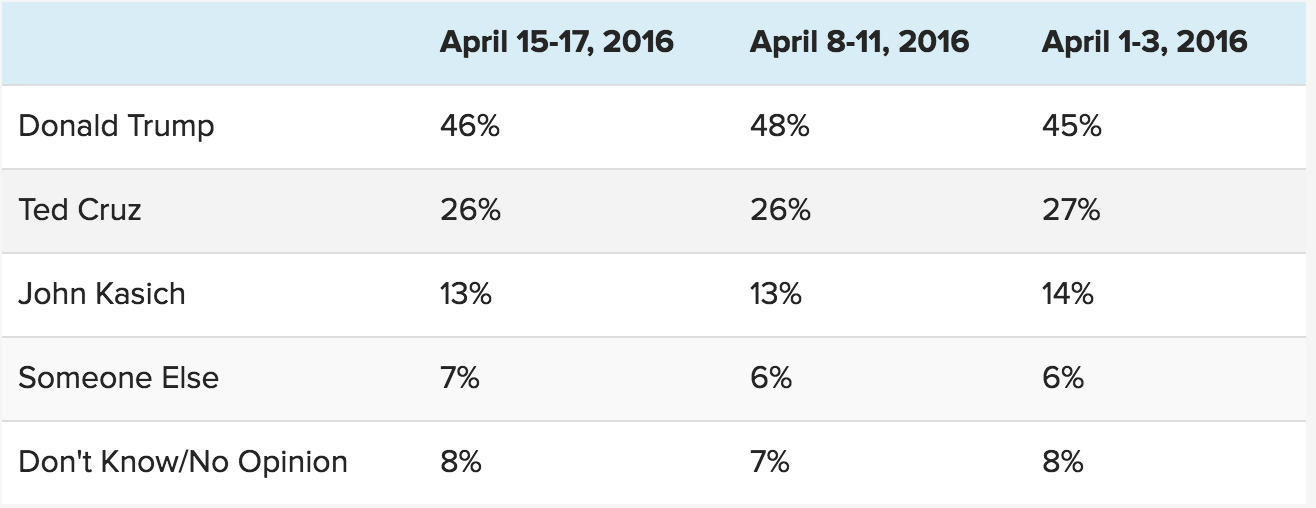Click Trump's 45% cell for April 1-3

[x=1071, y=126]
